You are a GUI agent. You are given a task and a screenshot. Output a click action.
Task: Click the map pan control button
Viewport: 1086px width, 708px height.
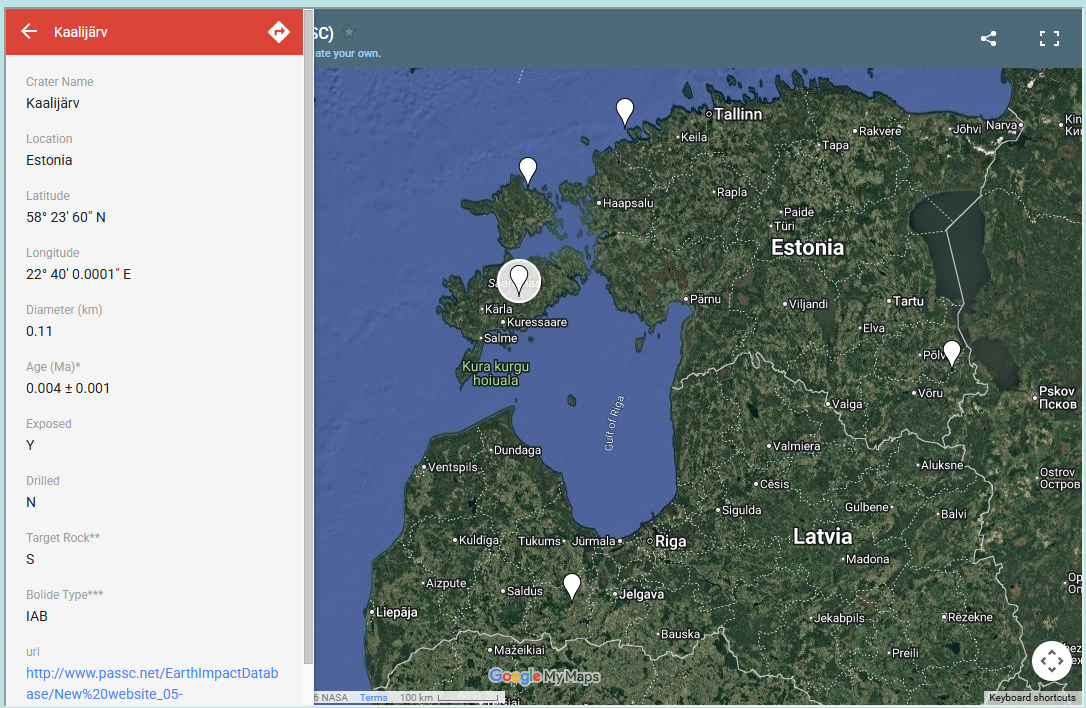click(1051, 661)
